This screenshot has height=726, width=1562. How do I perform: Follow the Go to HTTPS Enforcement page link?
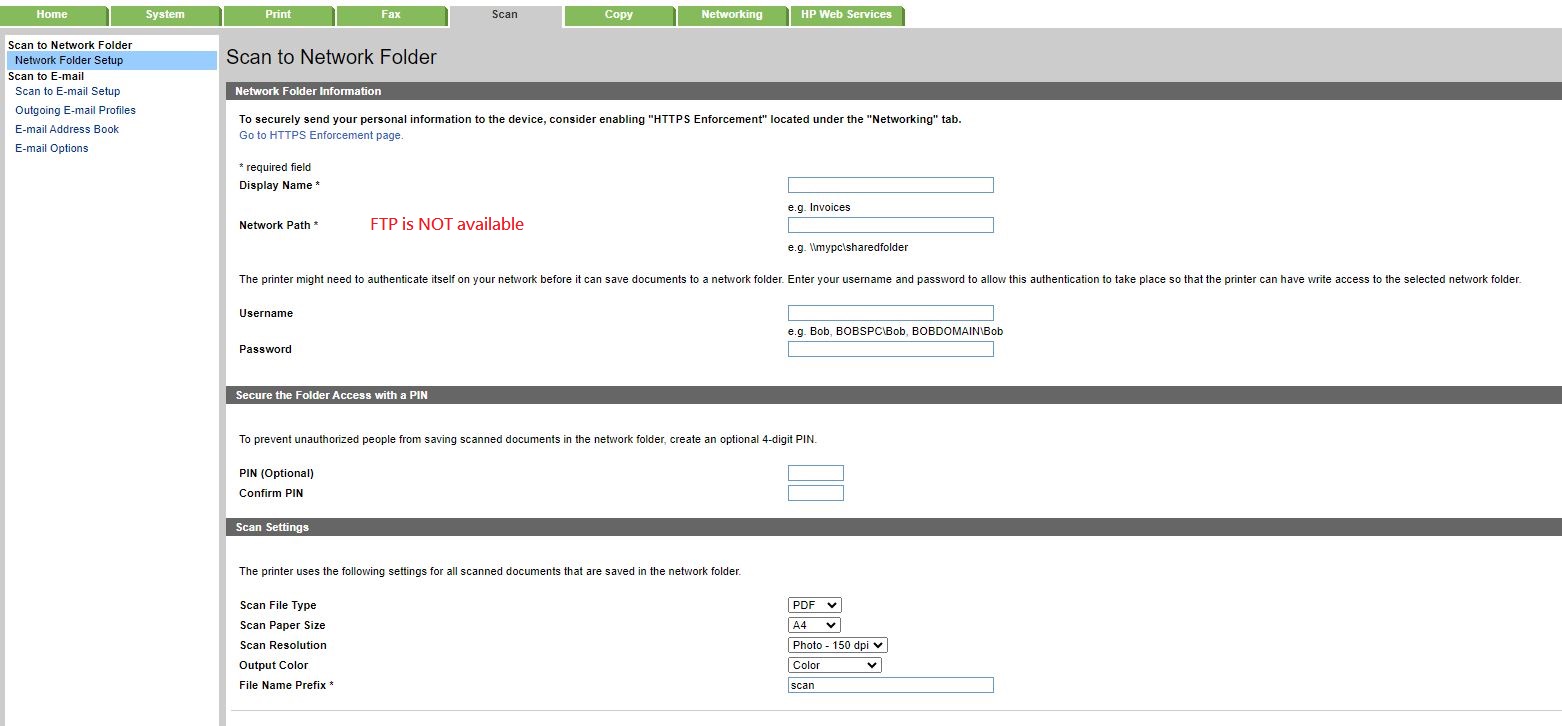tap(321, 135)
